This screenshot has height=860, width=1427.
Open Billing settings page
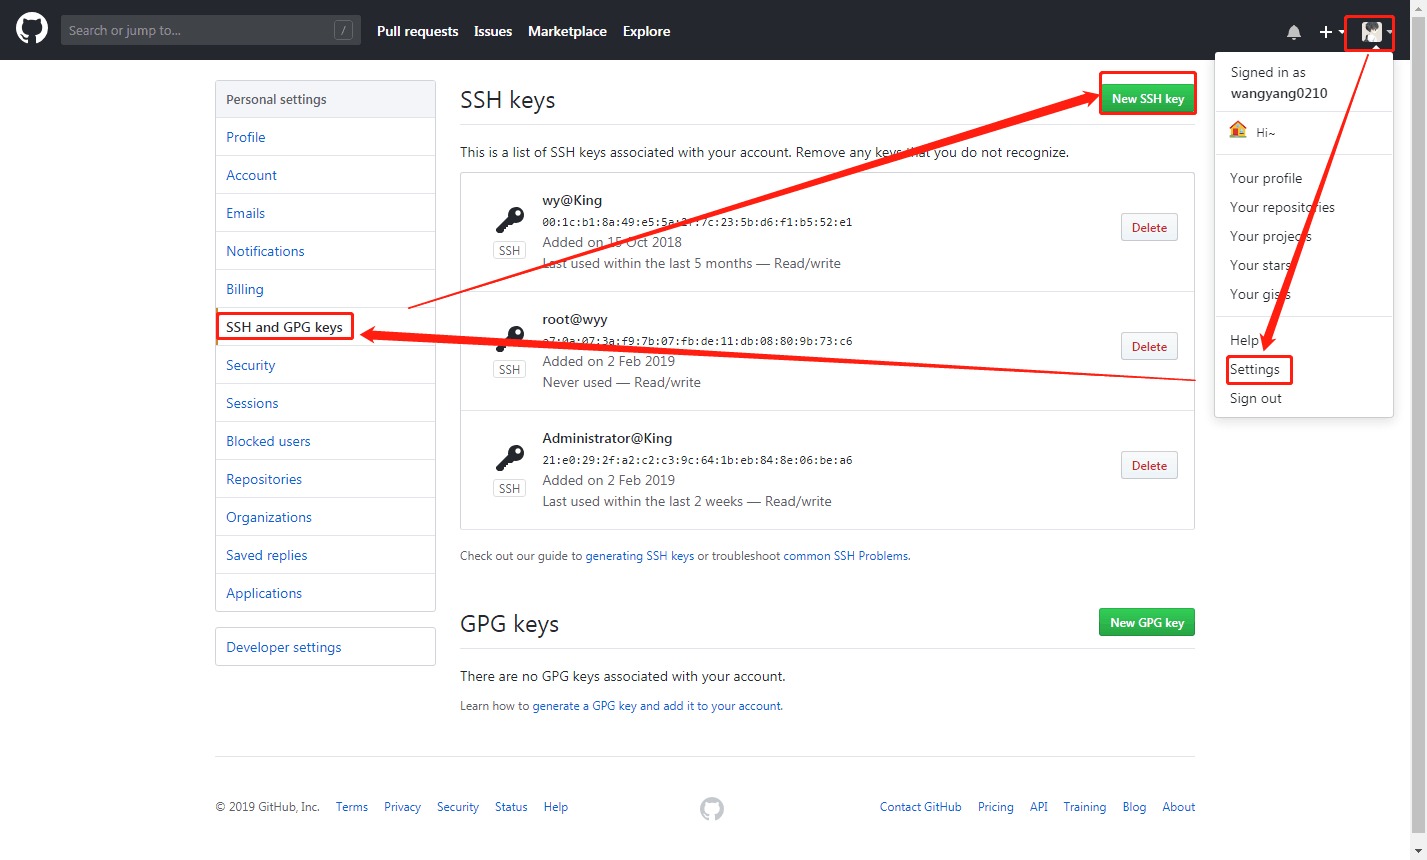coord(325,289)
